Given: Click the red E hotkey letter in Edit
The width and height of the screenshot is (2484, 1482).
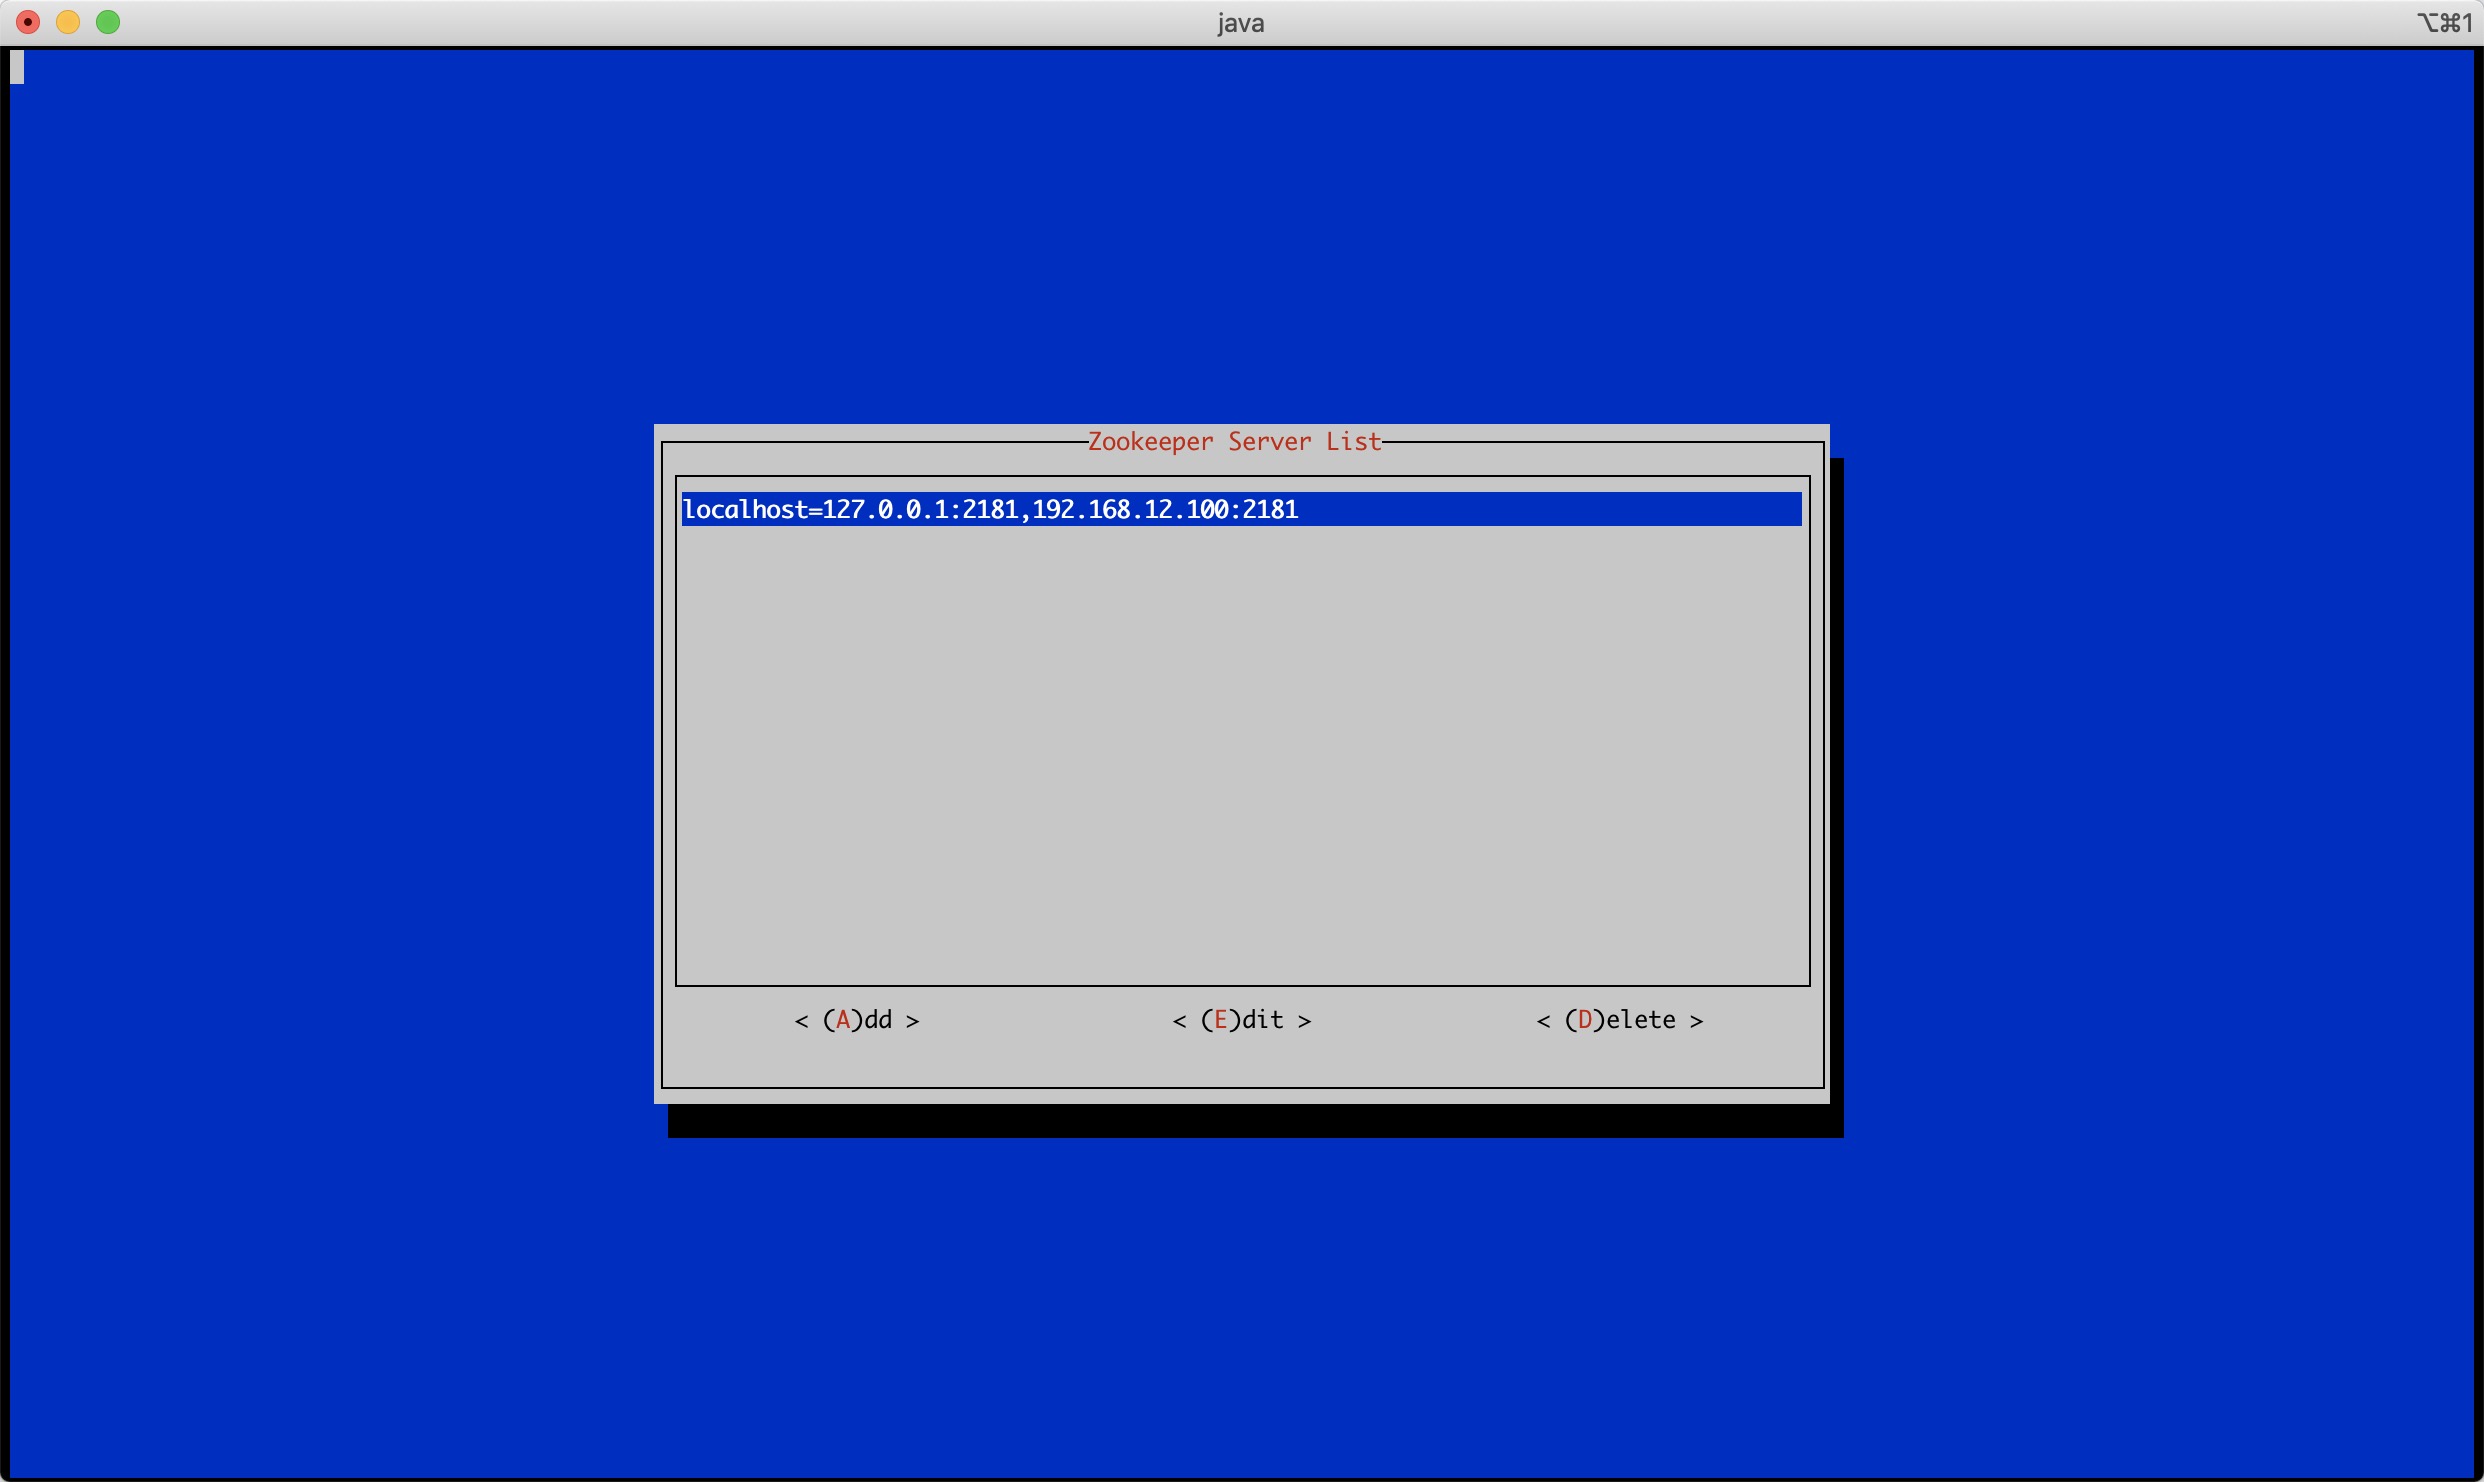Looking at the screenshot, I should coord(1221,1020).
